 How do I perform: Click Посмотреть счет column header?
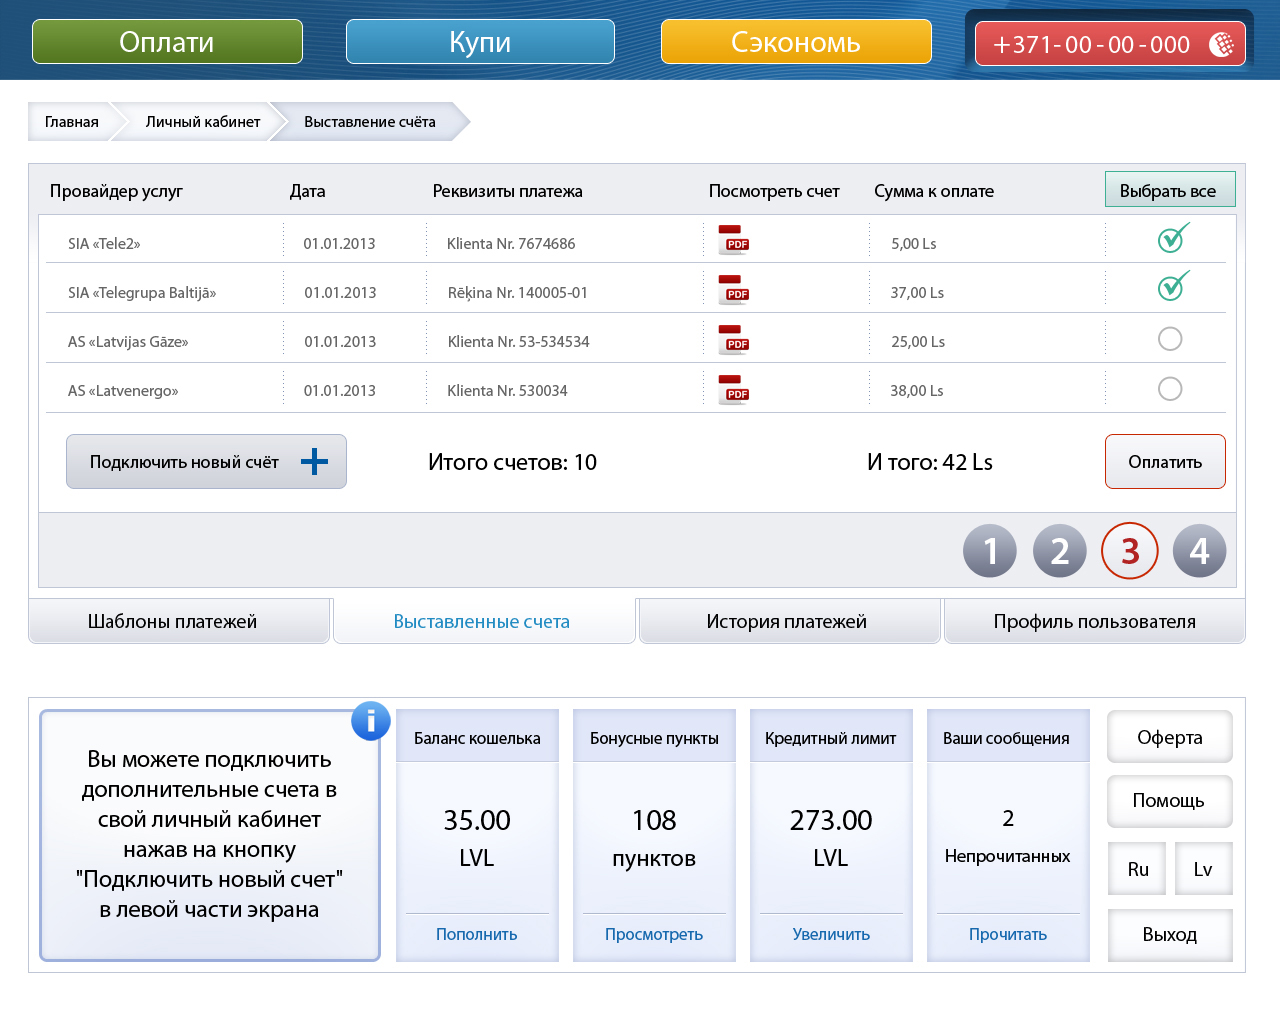[774, 191]
